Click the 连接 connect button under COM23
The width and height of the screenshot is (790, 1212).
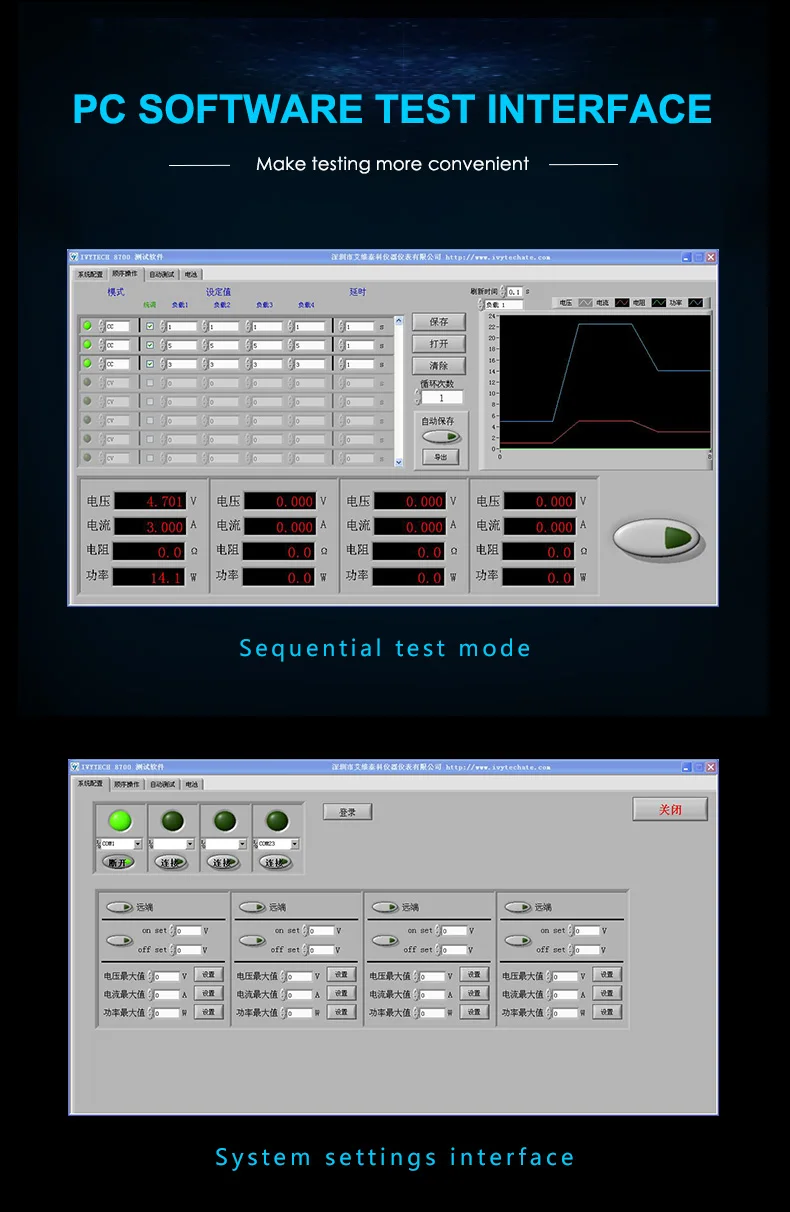coord(275,862)
